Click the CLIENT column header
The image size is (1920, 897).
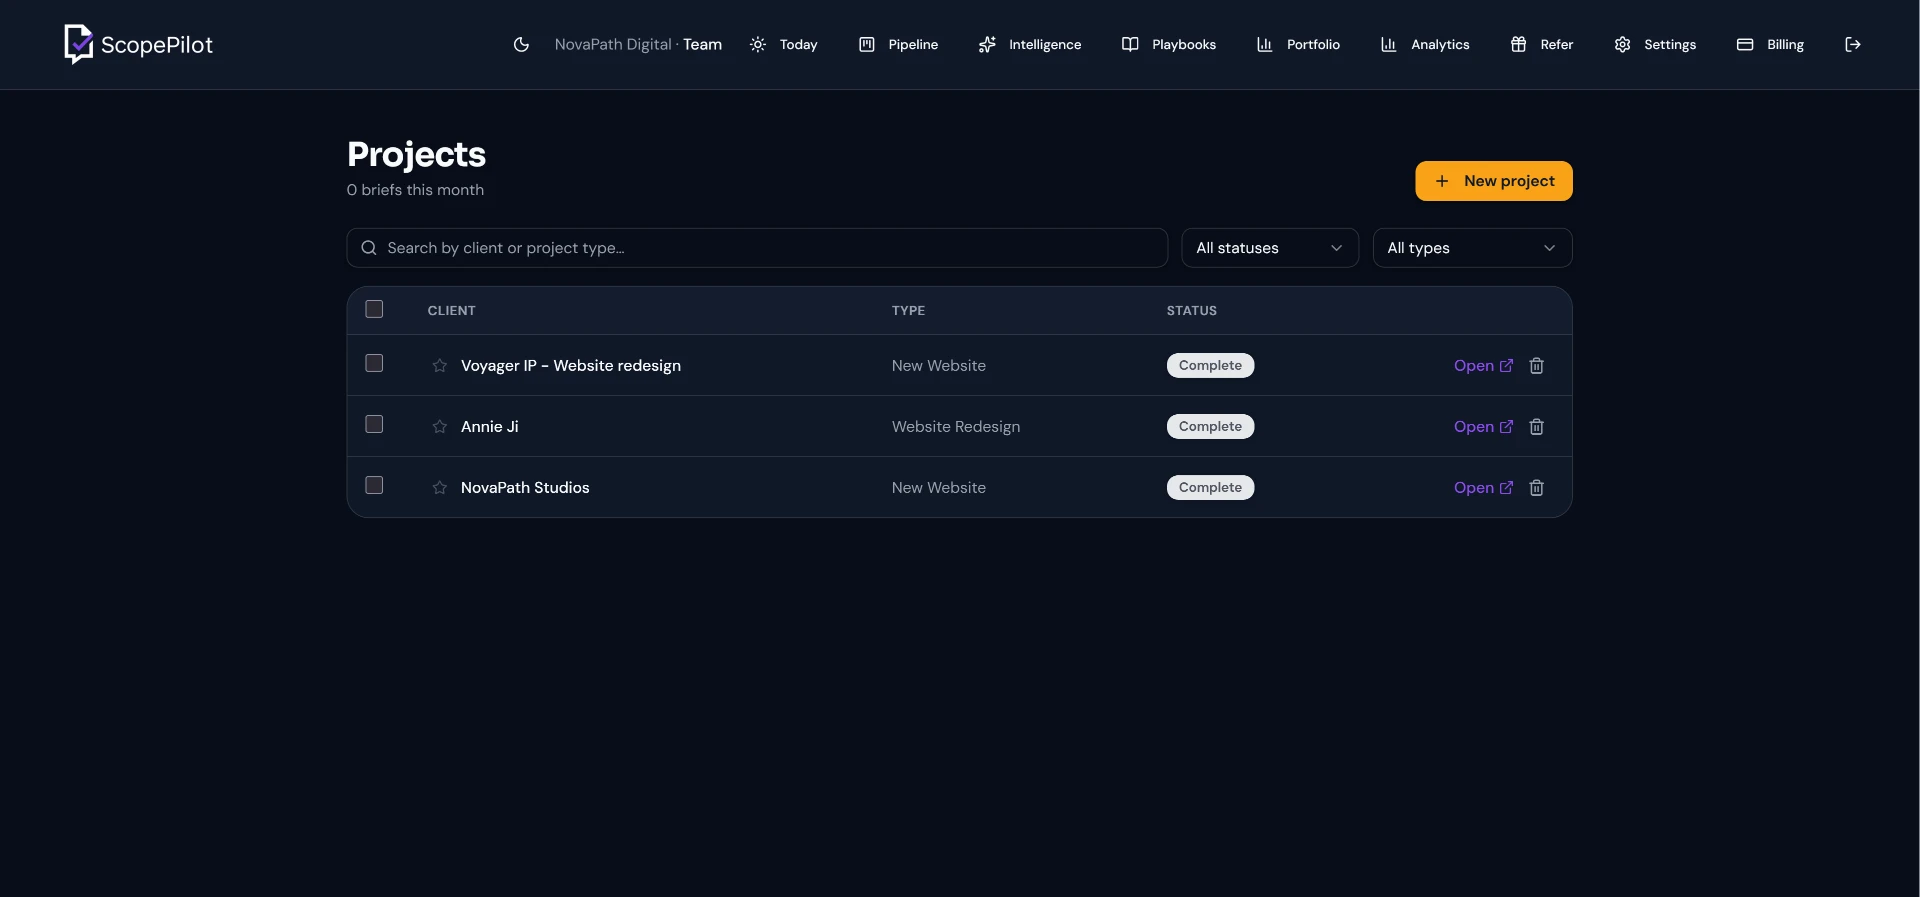pyautogui.click(x=452, y=311)
